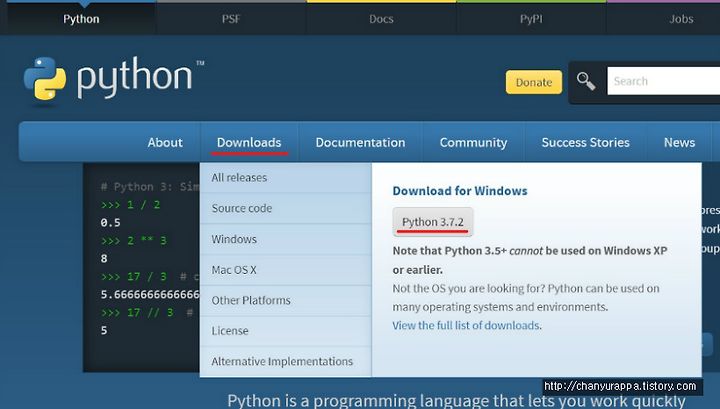Select Source code in Downloads submenu
The image size is (720, 409).
(x=286, y=208)
